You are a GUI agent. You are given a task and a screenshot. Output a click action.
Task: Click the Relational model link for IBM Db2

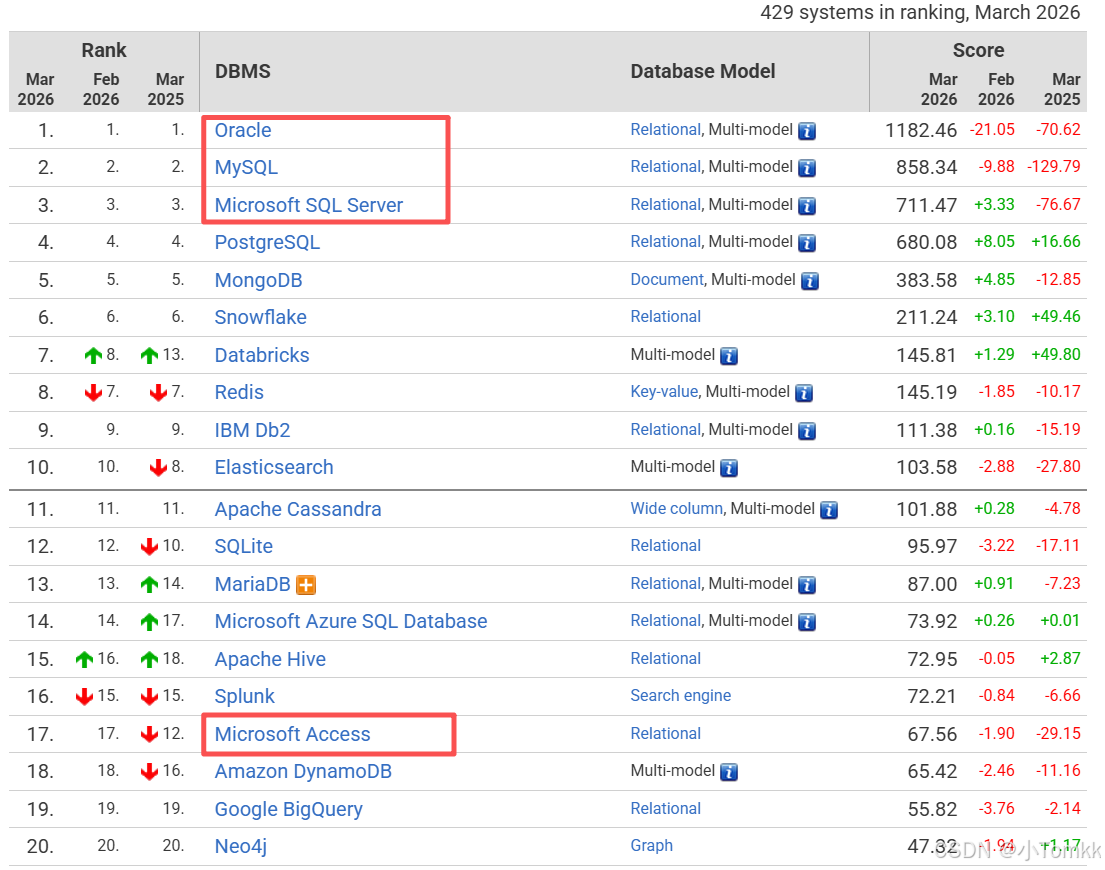pyautogui.click(x=665, y=430)
